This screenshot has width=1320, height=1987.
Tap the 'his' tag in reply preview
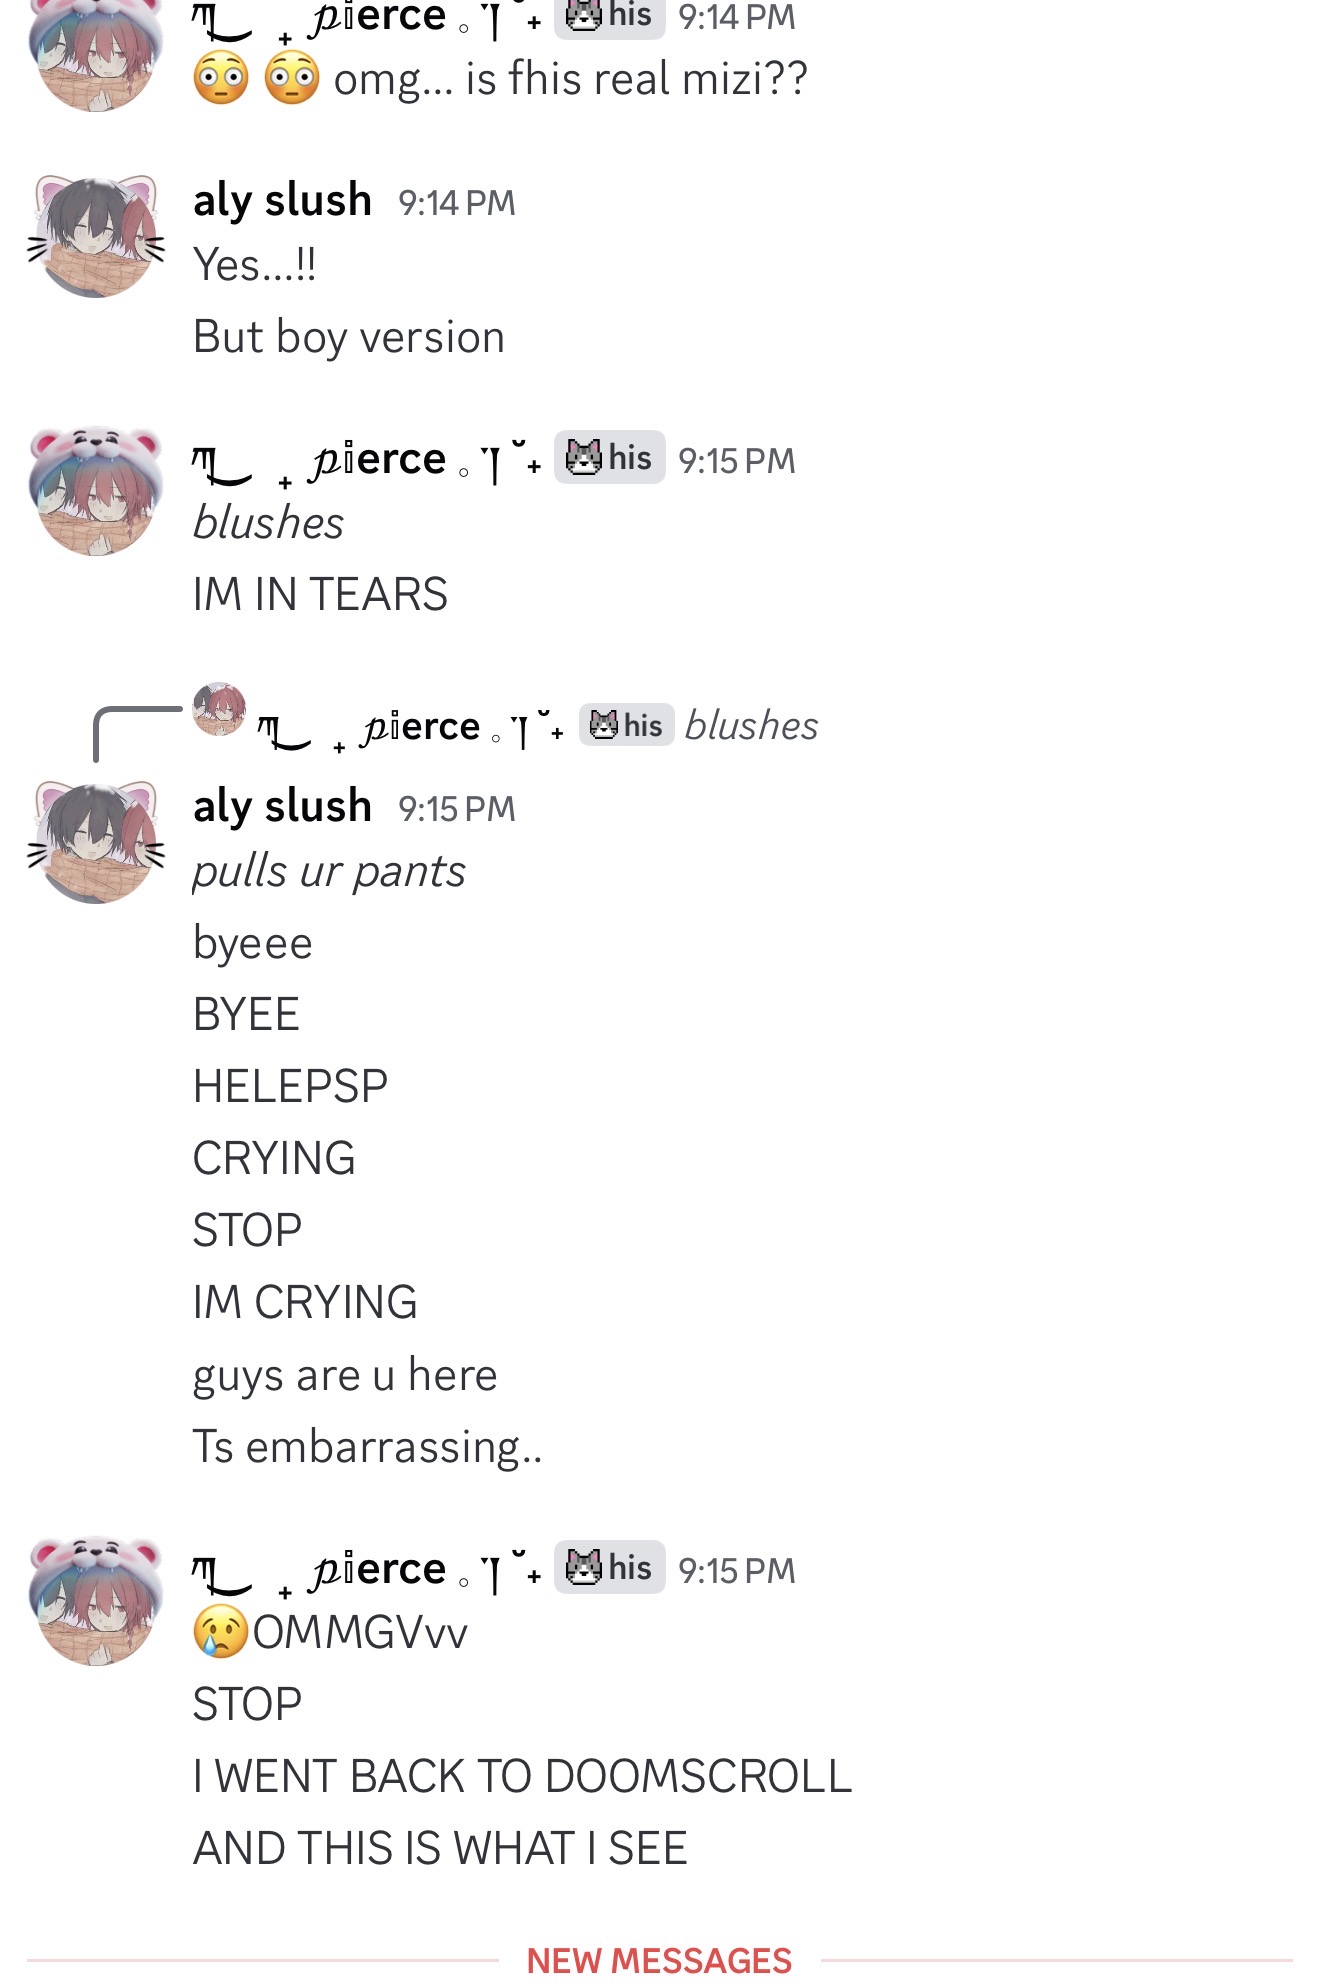coord(626,725)
